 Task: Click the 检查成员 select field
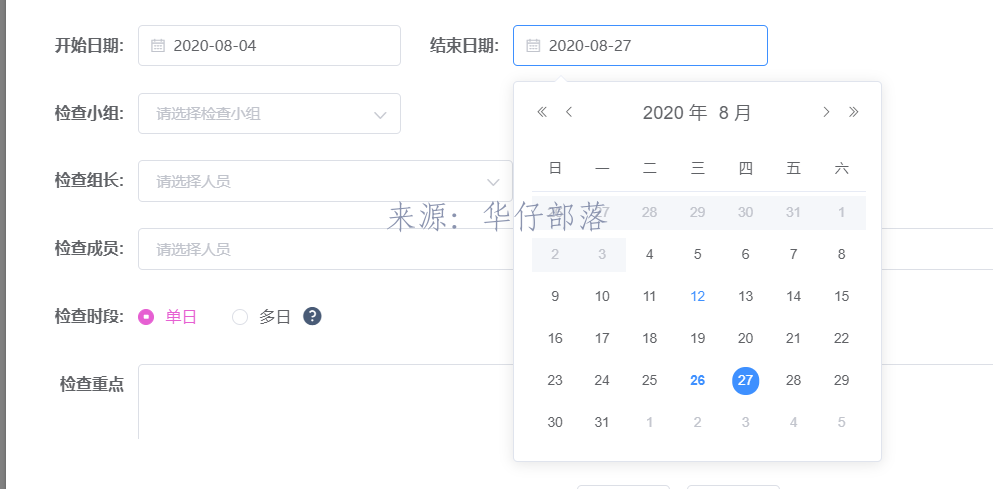tap(566, 249)
